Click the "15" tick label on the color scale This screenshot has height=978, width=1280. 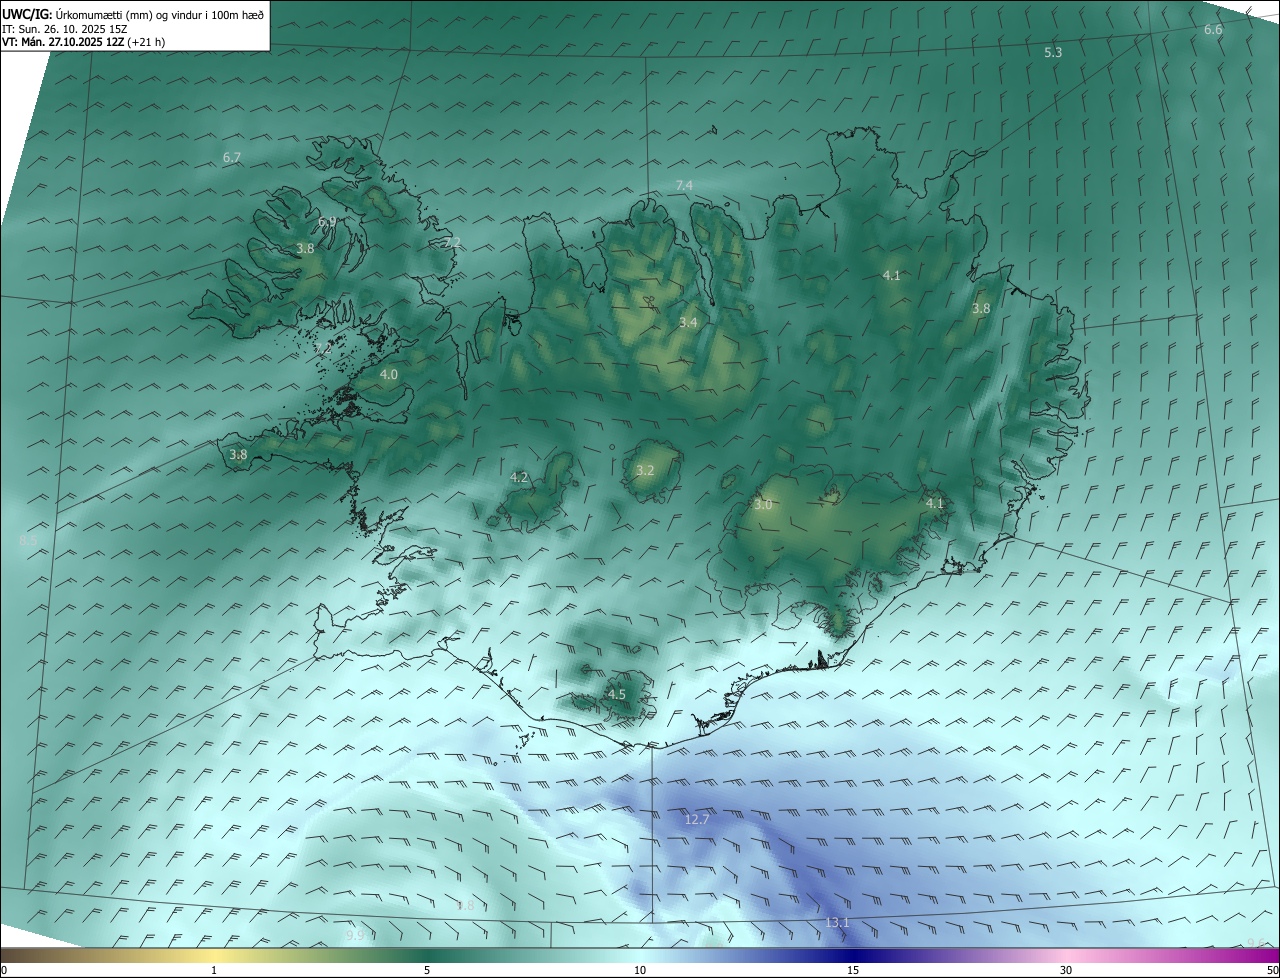[x=853, y=970]
